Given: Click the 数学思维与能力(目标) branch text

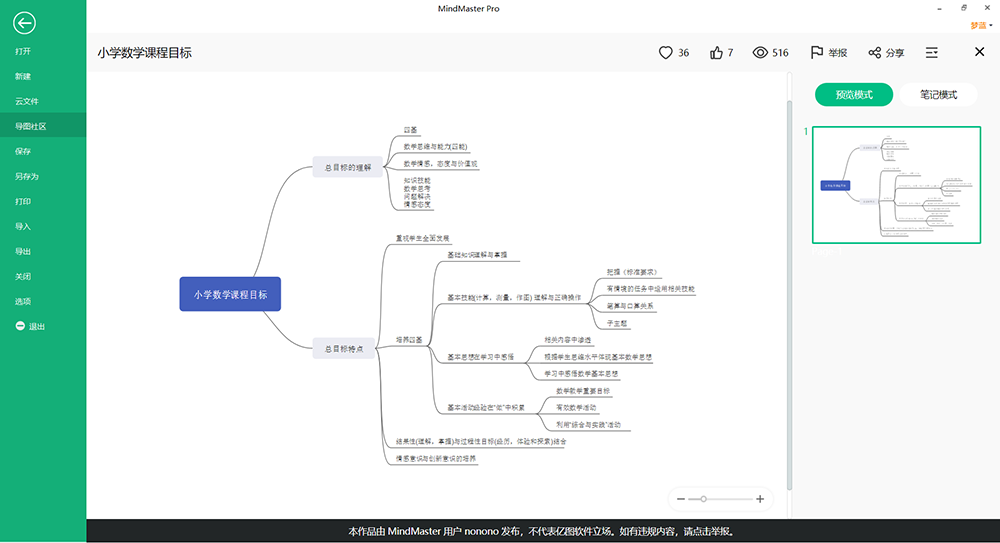Looking at the screenshot, I should click(x=436, y=146).
